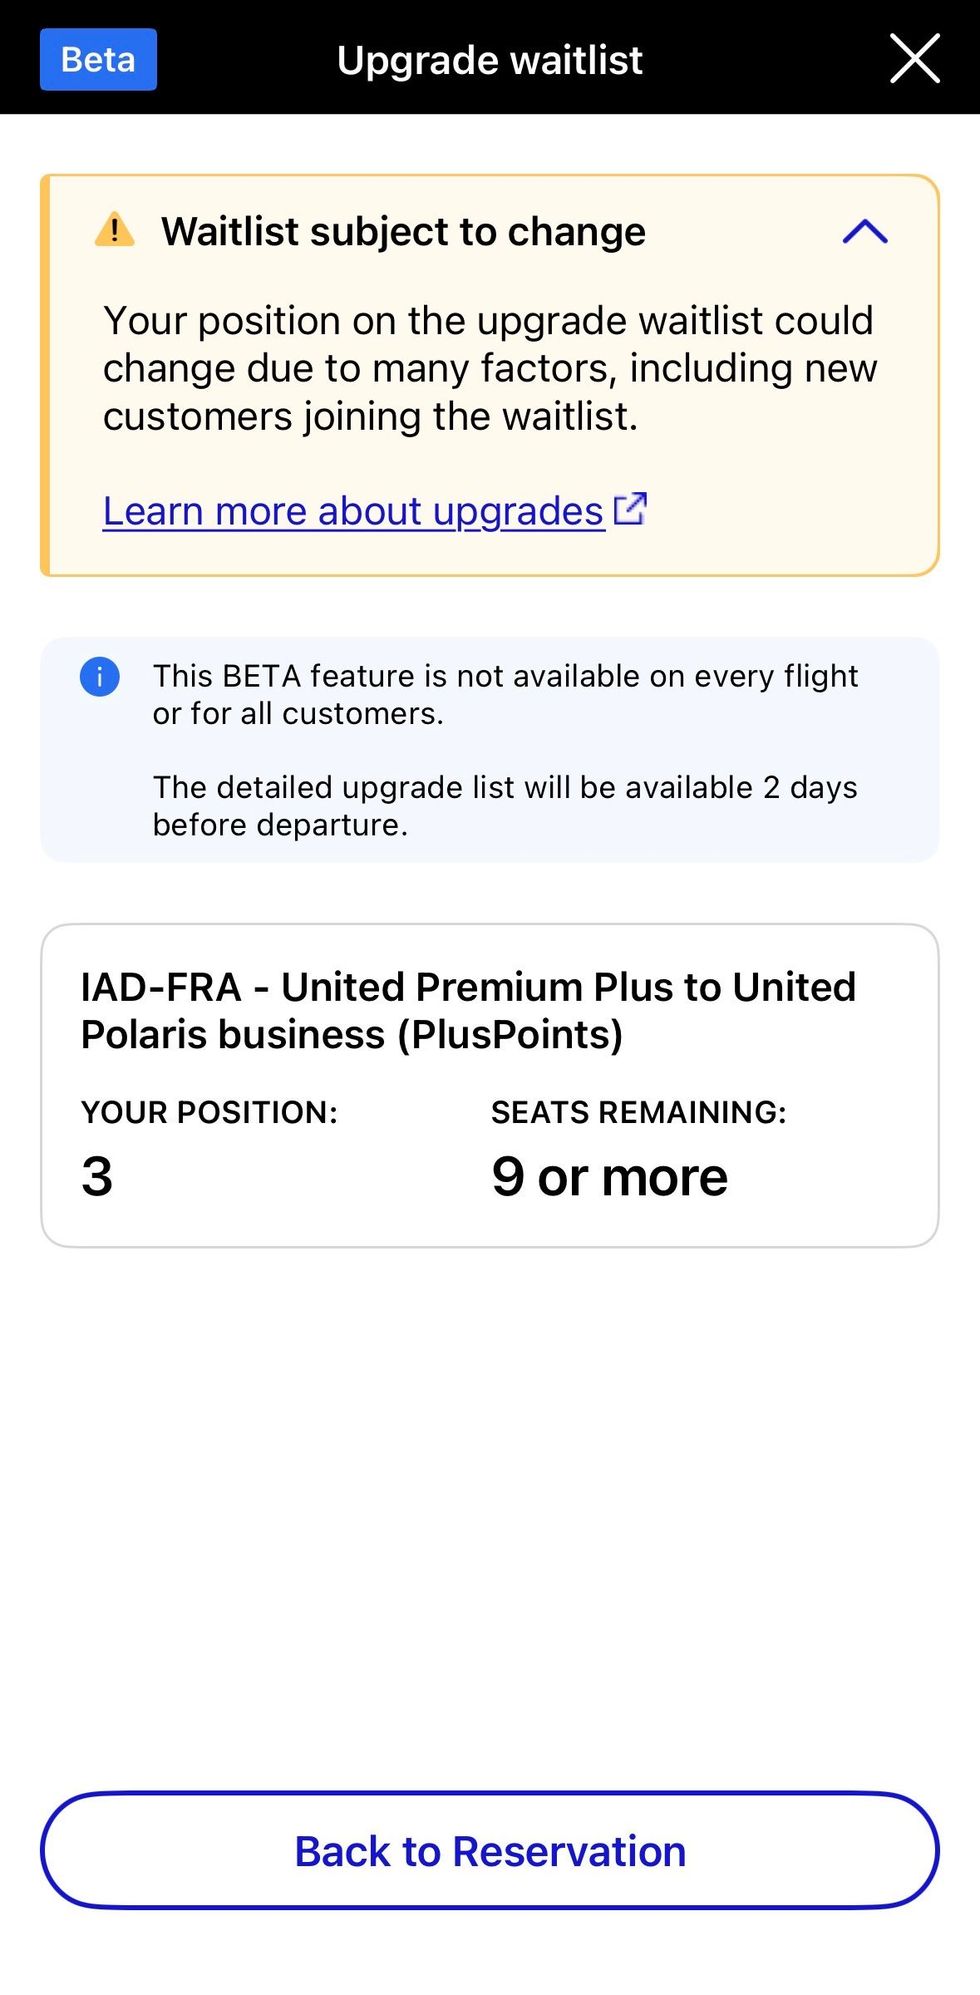Tap the blue Beta badge
Viewport: 980px width, 1995px height.
tap(98, 60)
